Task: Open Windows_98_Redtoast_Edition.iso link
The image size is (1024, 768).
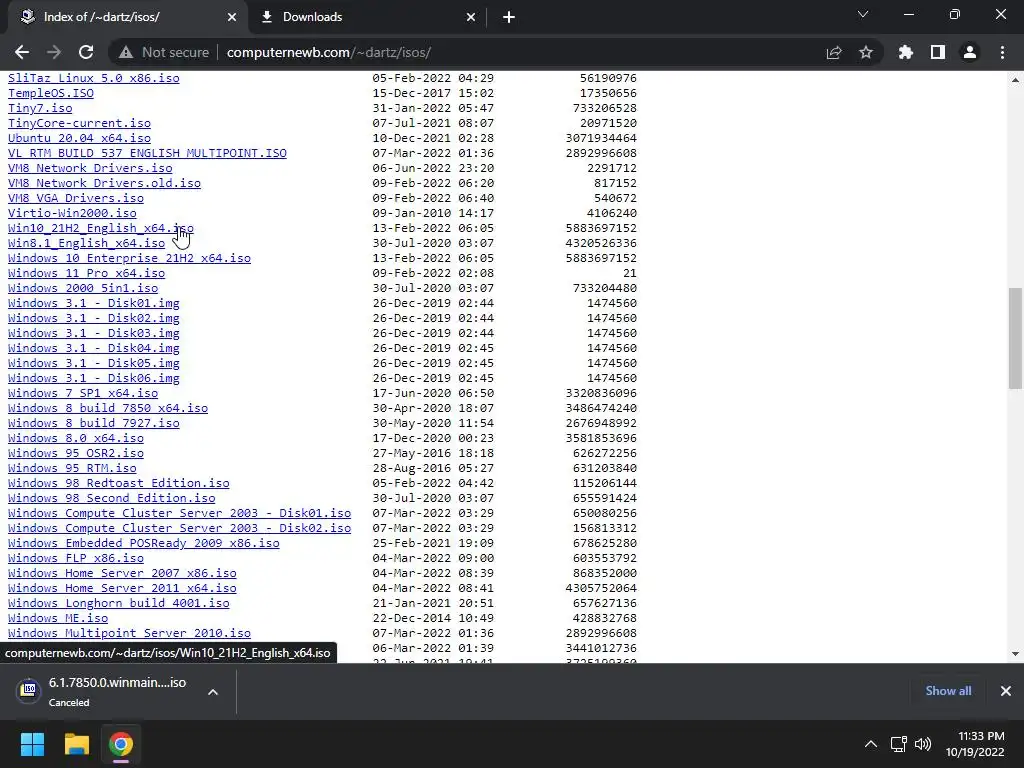Action: pos(118,483)
